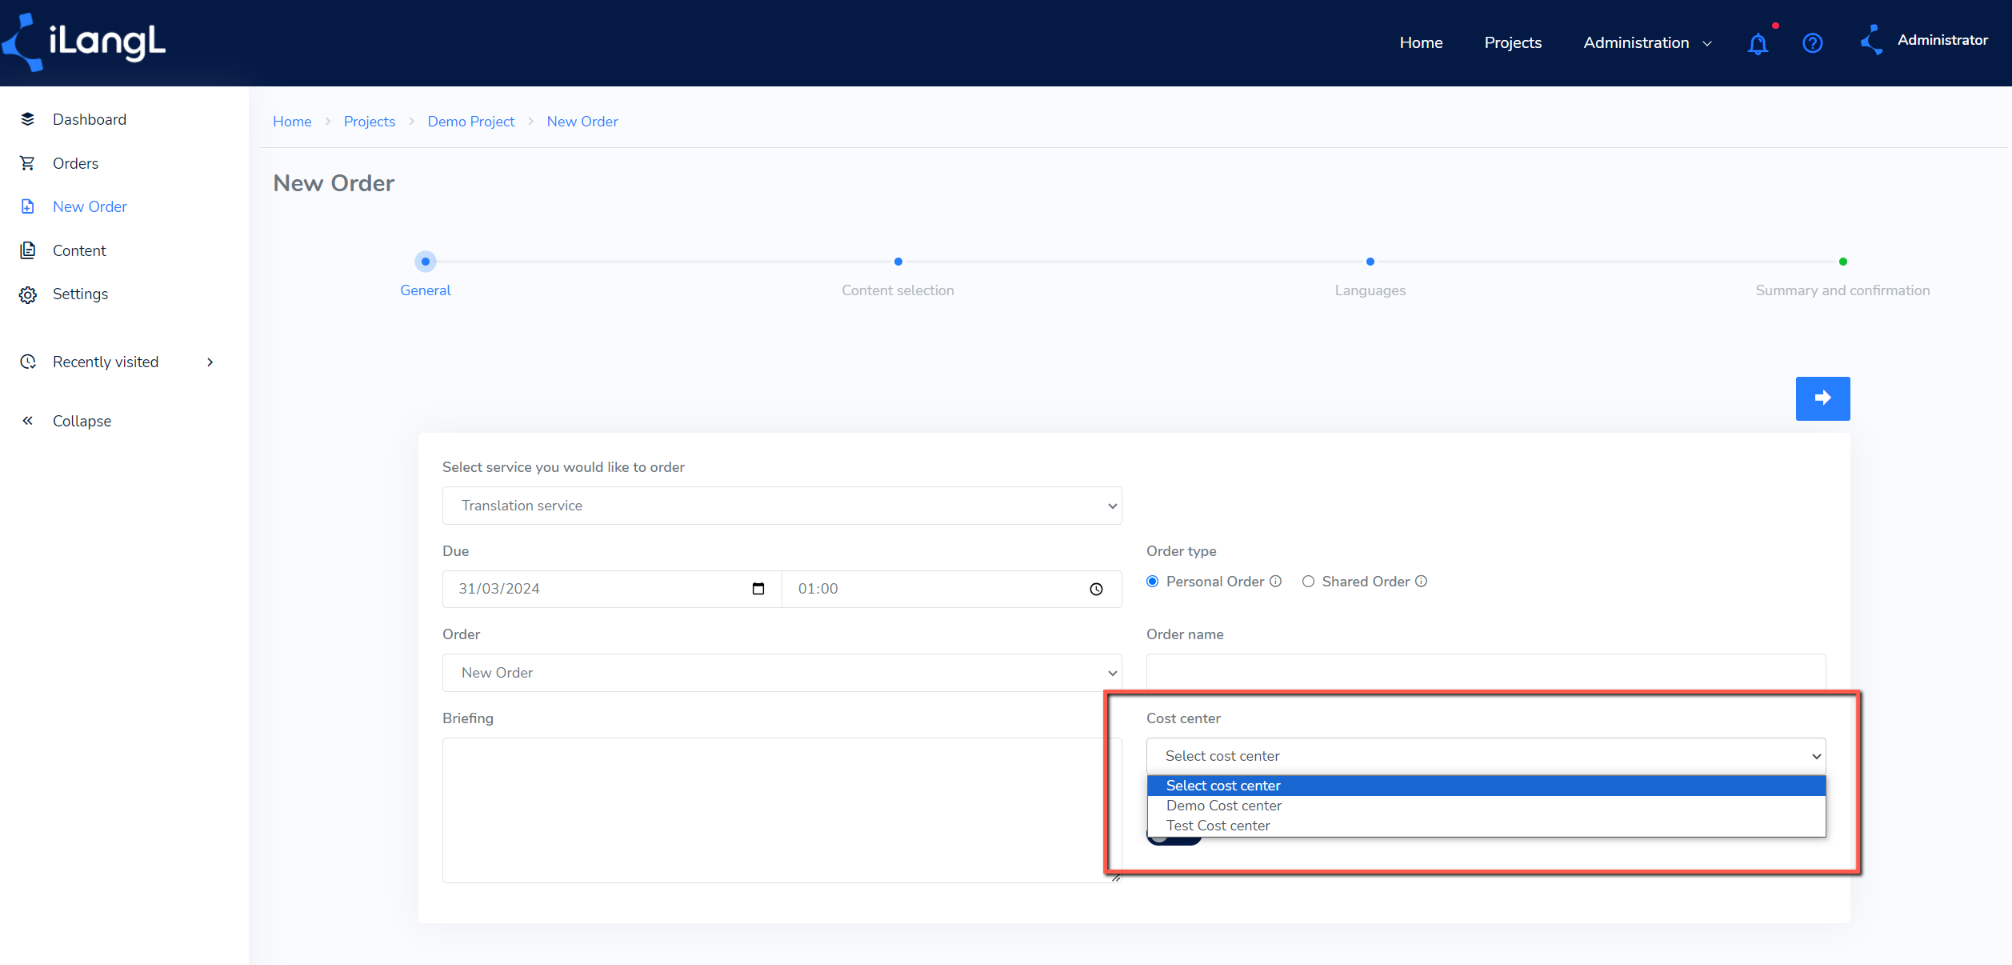
Task: Open the notifications bell
Action: (1758, 43)
